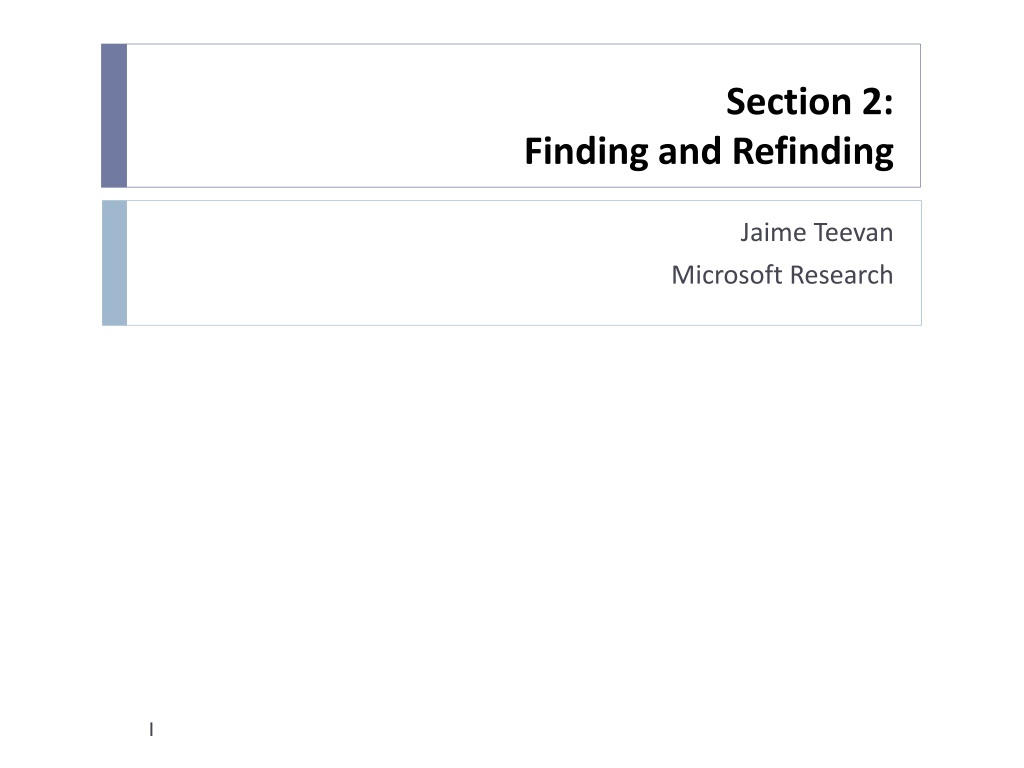Click the word "Finding" in the title
The height and width of the screenshot is (768, 1024).
(586, 152)
